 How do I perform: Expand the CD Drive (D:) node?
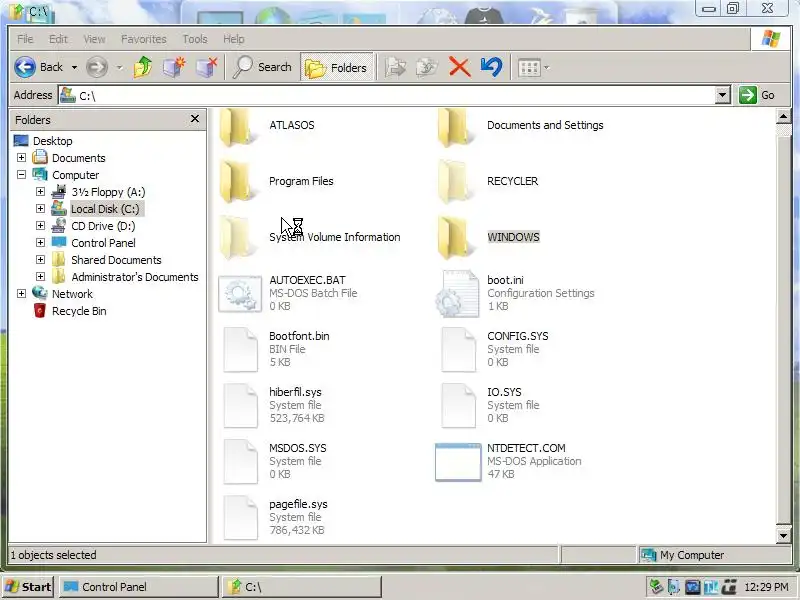click(x=40, y=226)
